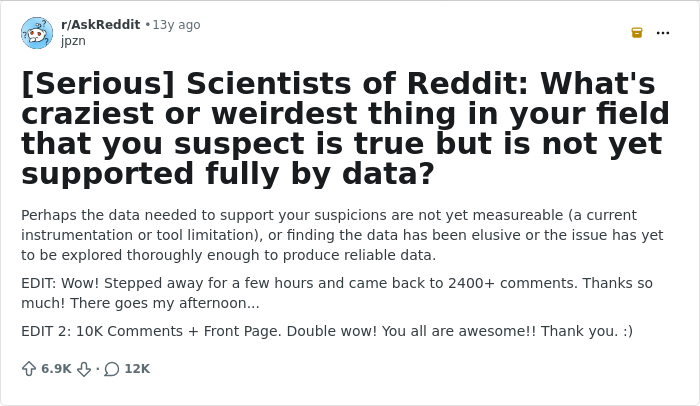Click the comments speech bubble icon

(111, 369)
